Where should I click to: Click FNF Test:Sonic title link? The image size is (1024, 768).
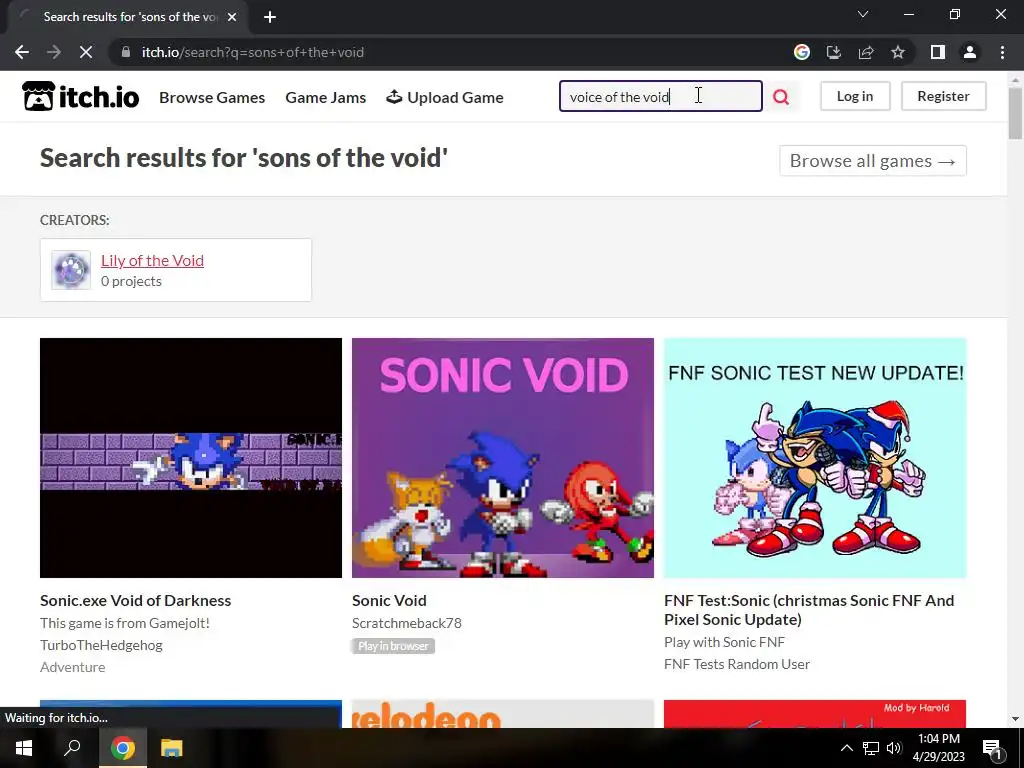809,609
